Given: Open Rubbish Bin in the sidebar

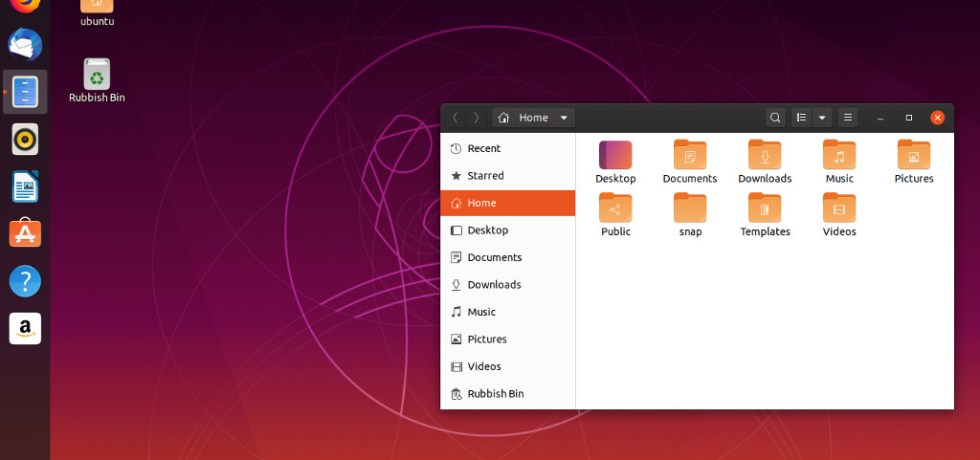Looking at the screenshot, I should click(495, 394).
